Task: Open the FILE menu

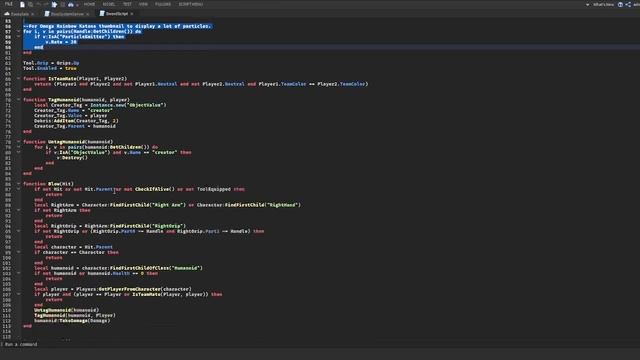Action: pos(9,4)
